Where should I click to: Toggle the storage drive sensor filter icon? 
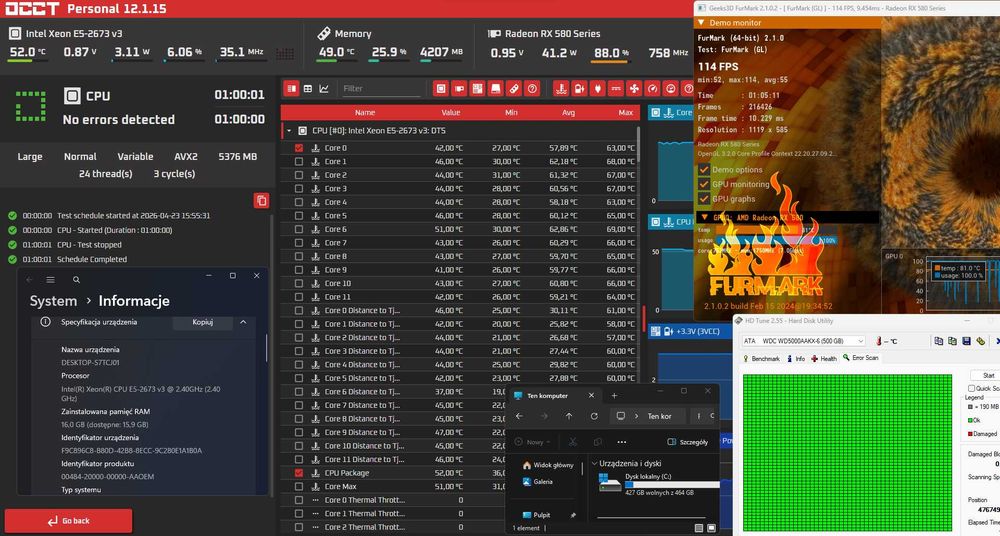[x=496, y=89]
